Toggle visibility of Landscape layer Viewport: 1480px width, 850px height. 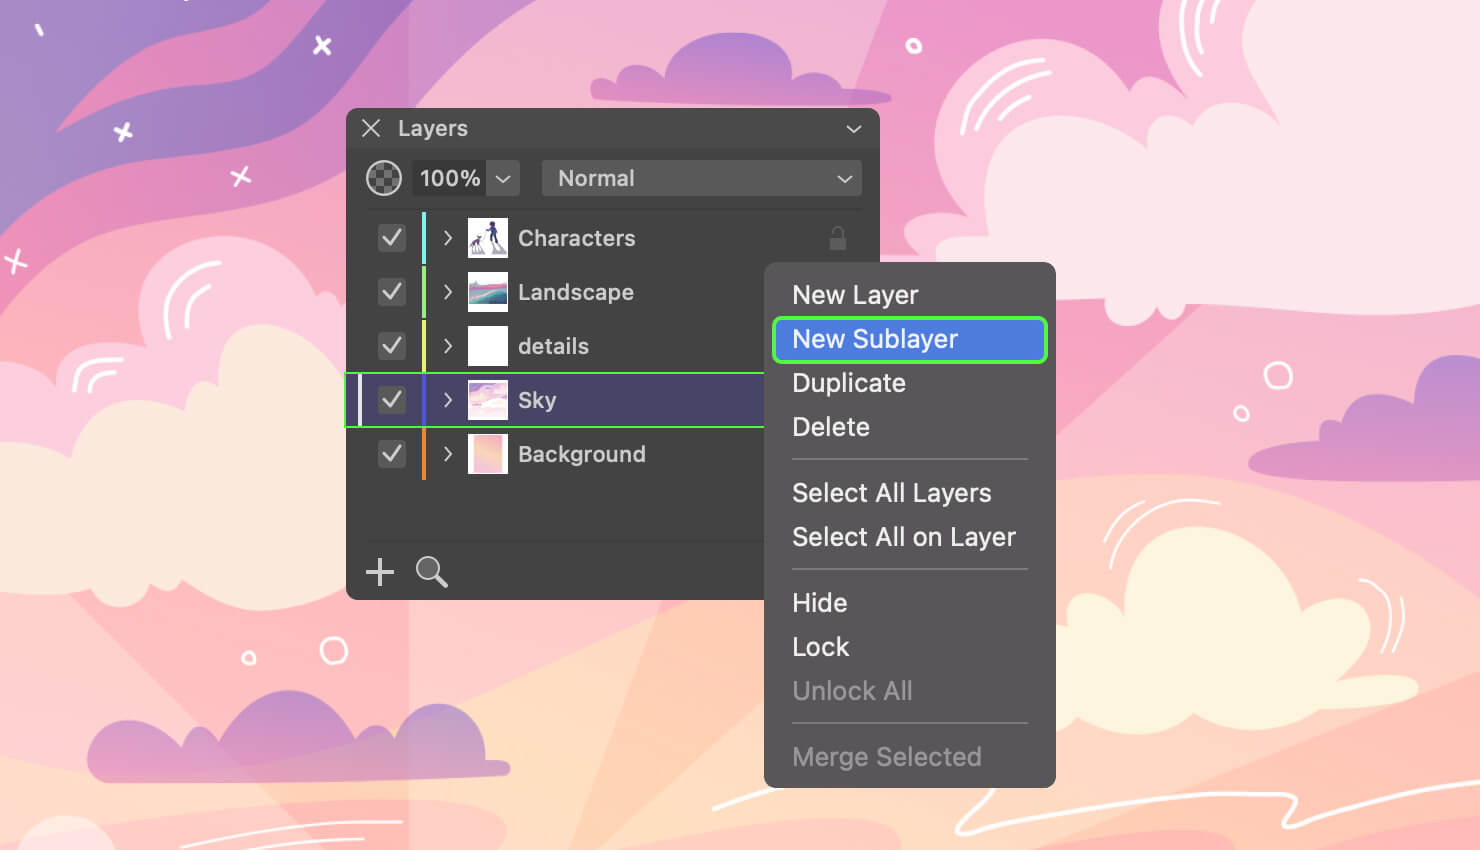pos(392,292)
